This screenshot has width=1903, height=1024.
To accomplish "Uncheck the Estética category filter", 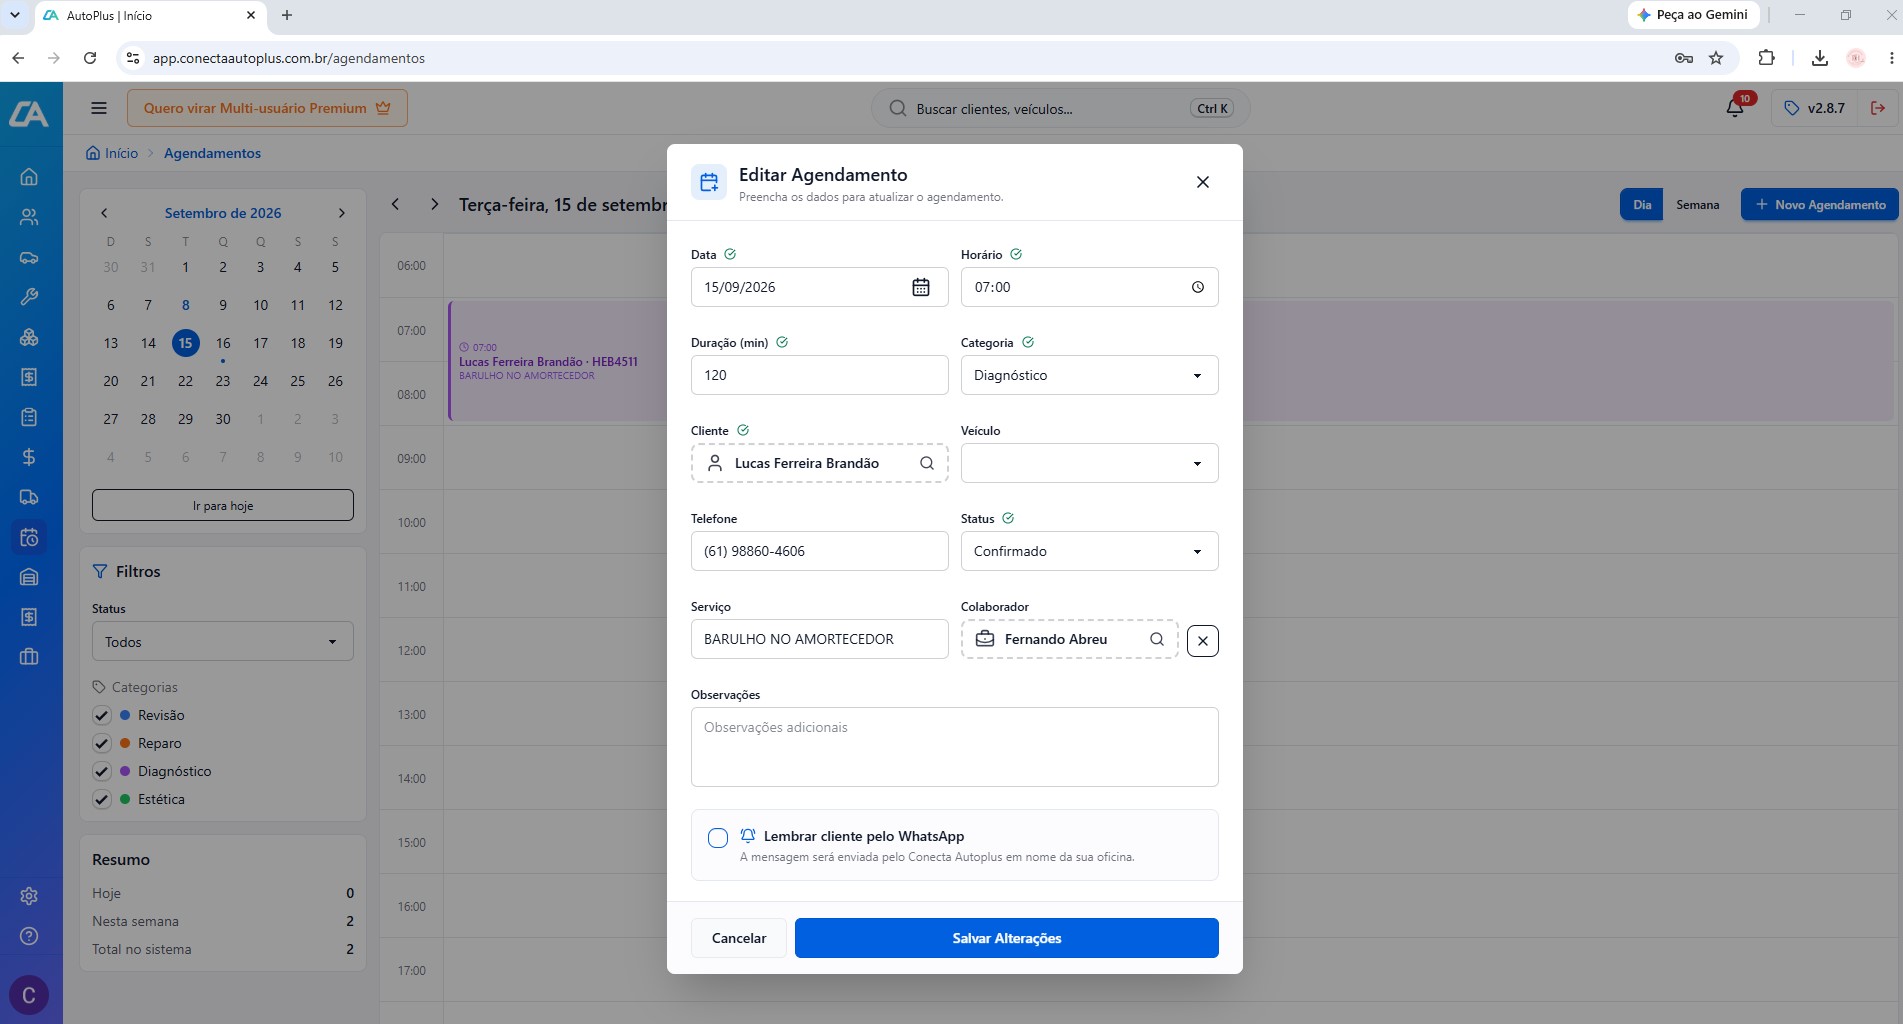I will tap(101, 799).
